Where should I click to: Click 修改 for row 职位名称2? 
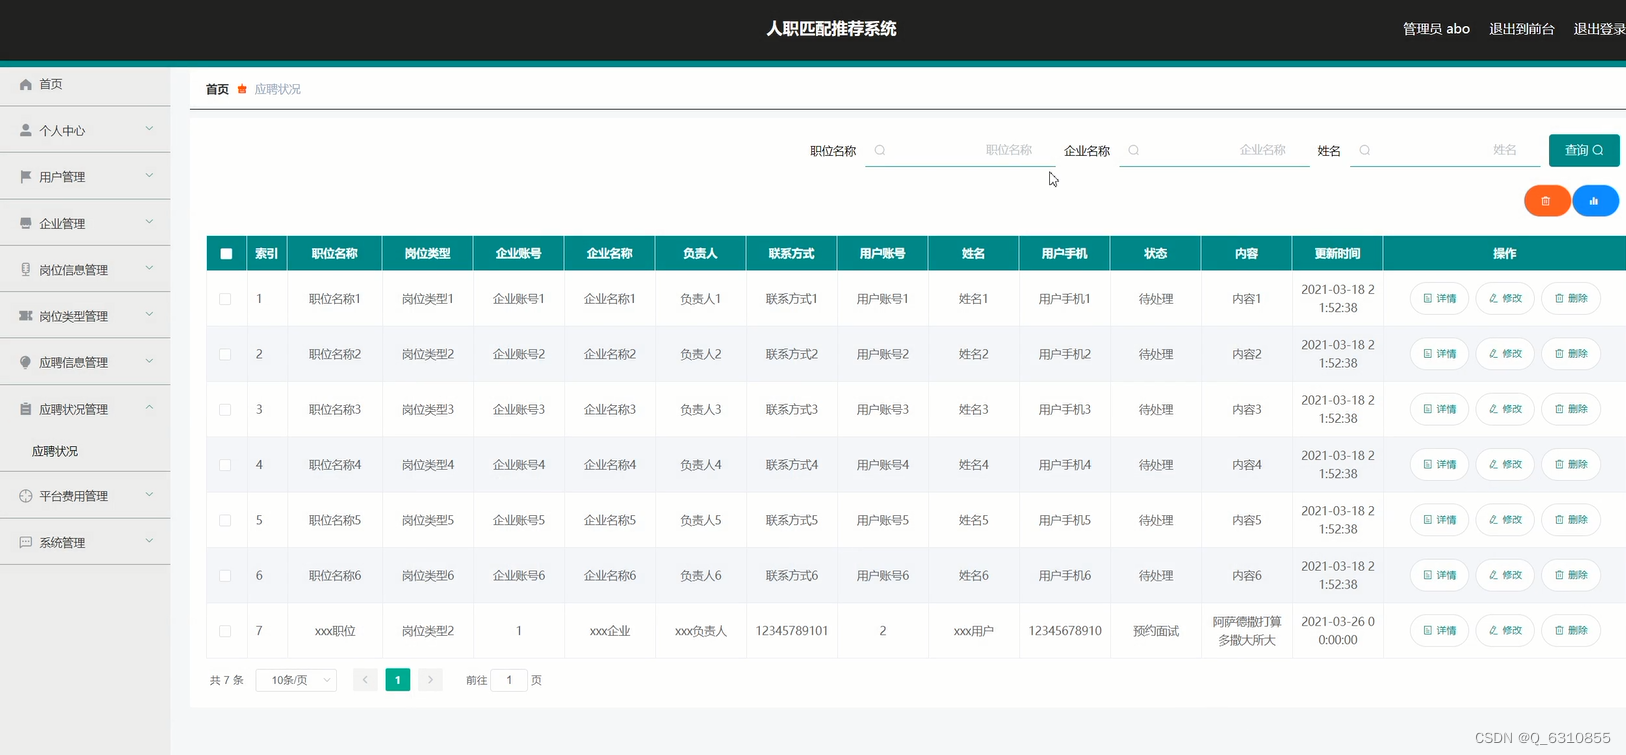click(x=1505, y=354)
